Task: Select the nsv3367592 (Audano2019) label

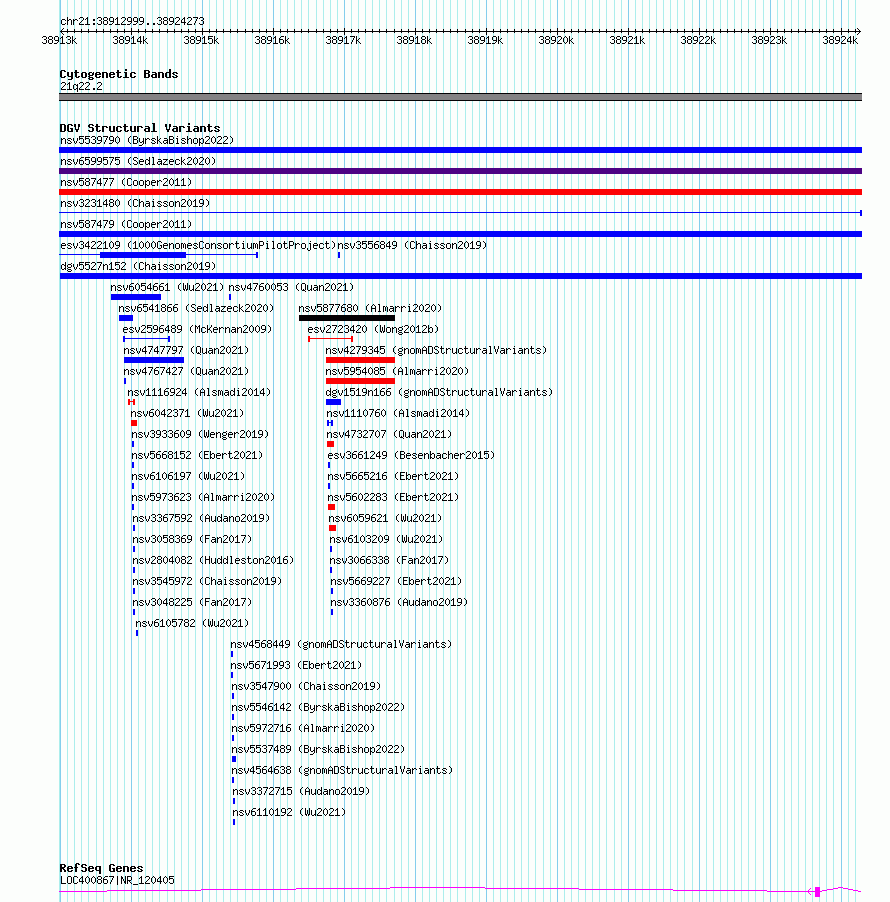Action: 201,518
